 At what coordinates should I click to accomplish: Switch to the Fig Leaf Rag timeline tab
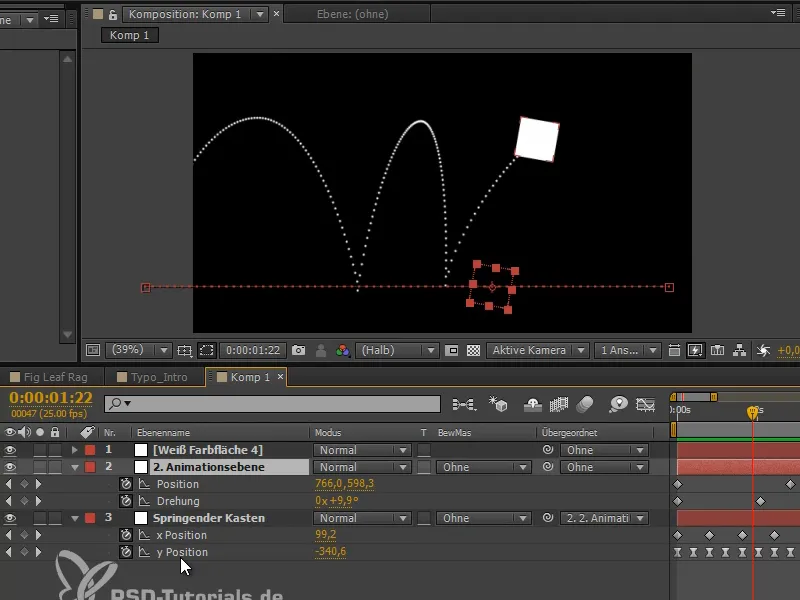(49, 377)
